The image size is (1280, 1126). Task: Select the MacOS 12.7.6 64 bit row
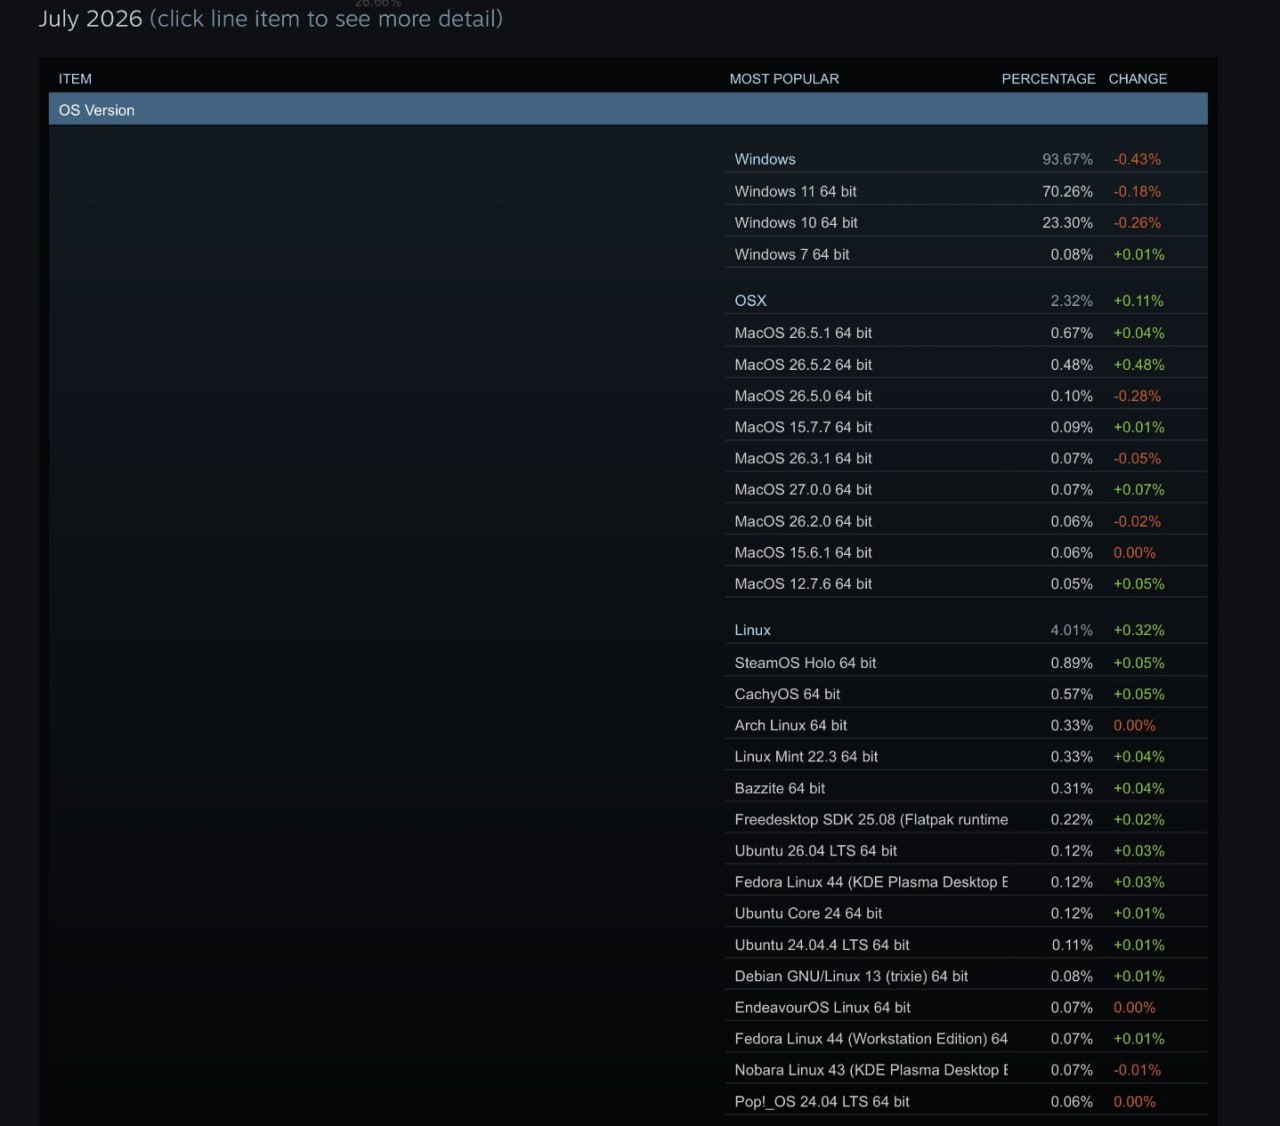966,583
